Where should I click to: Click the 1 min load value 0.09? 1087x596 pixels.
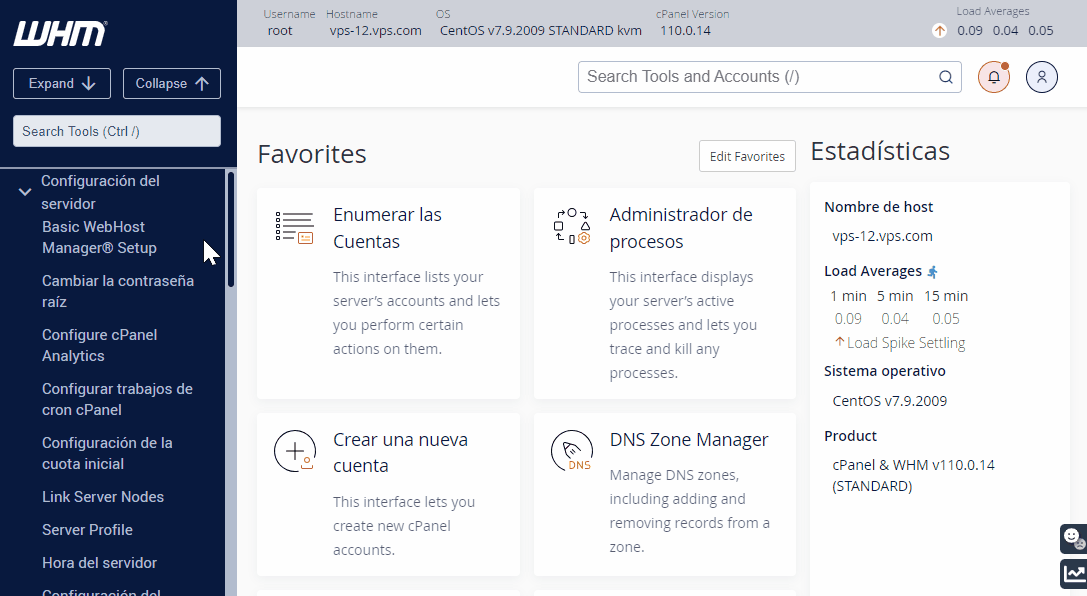(848, 319)
